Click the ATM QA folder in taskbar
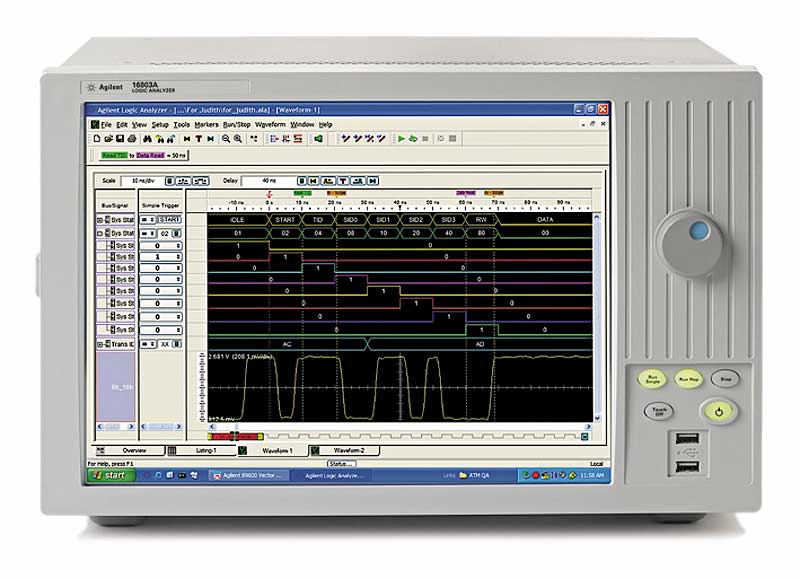The image size is (800, 579). tap(474, 475)
